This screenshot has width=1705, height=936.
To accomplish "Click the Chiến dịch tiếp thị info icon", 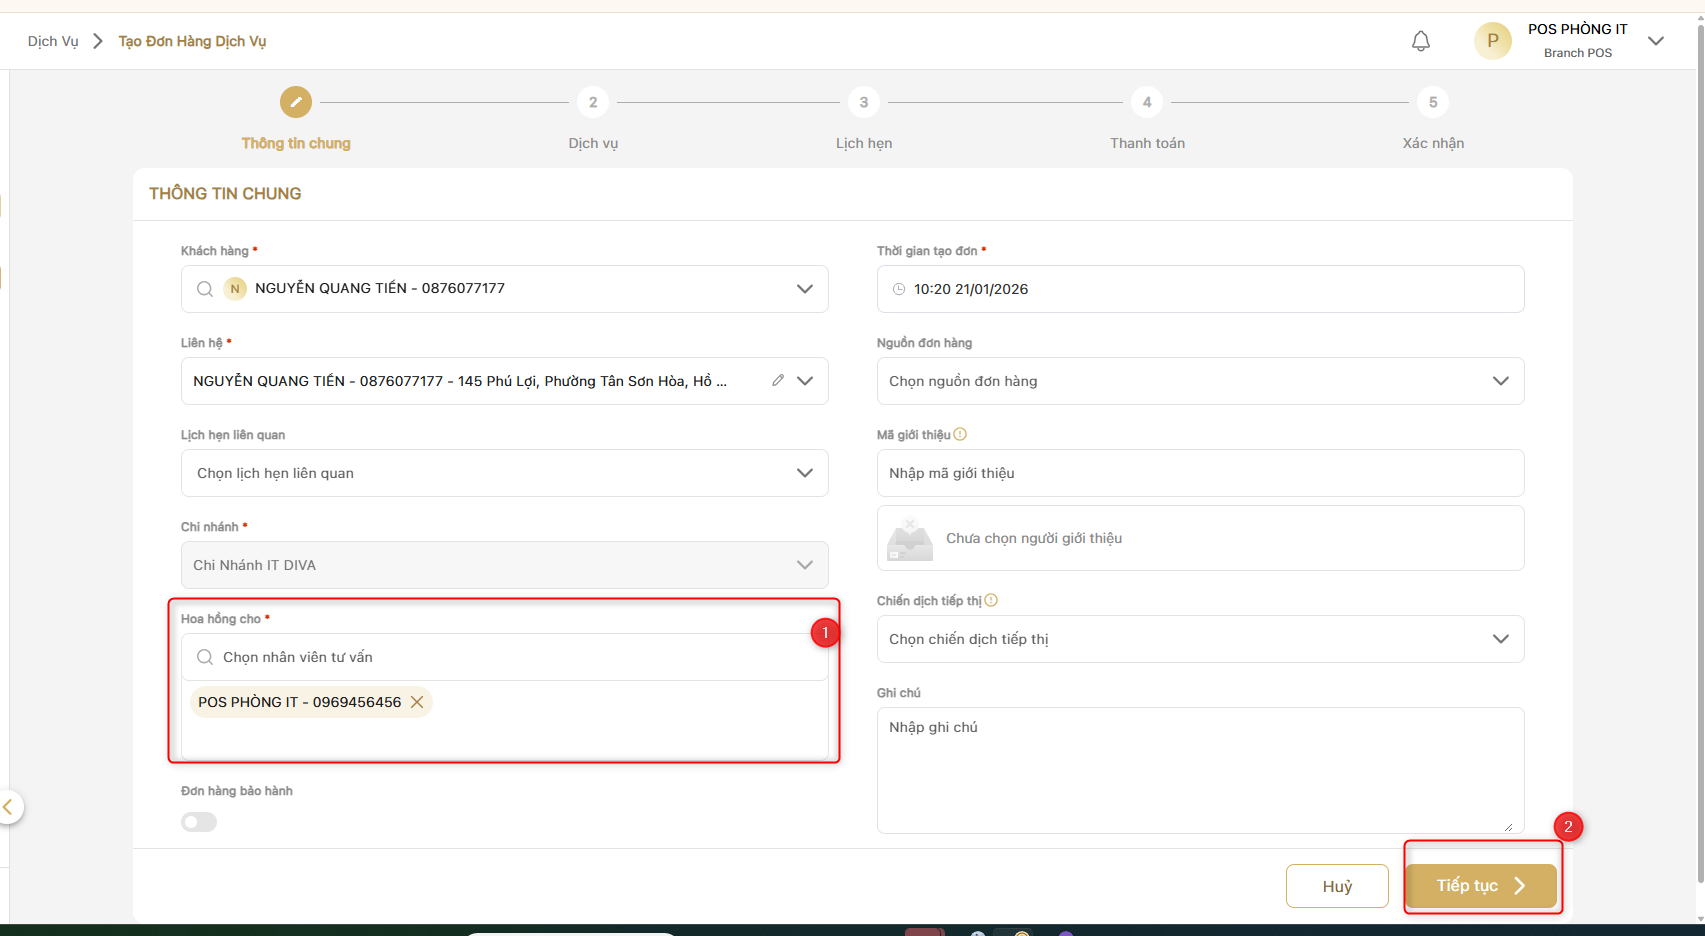I will [x=991, y=600].
